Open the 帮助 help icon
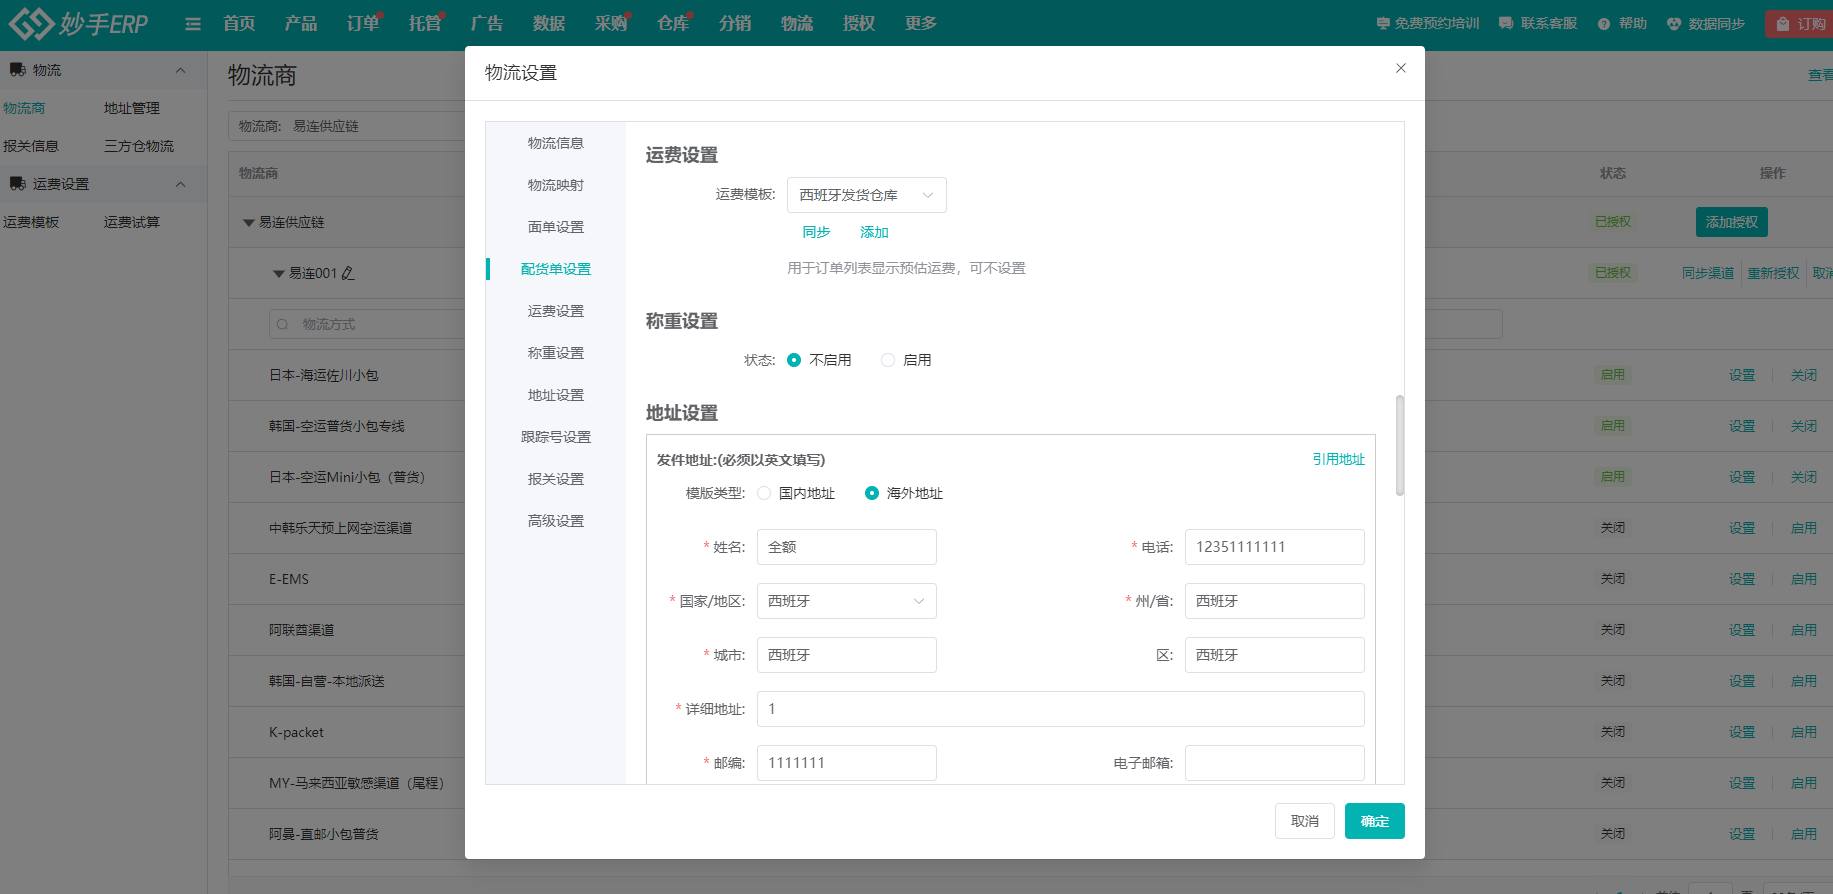The image size is (1833, 894). [1604, 23]
